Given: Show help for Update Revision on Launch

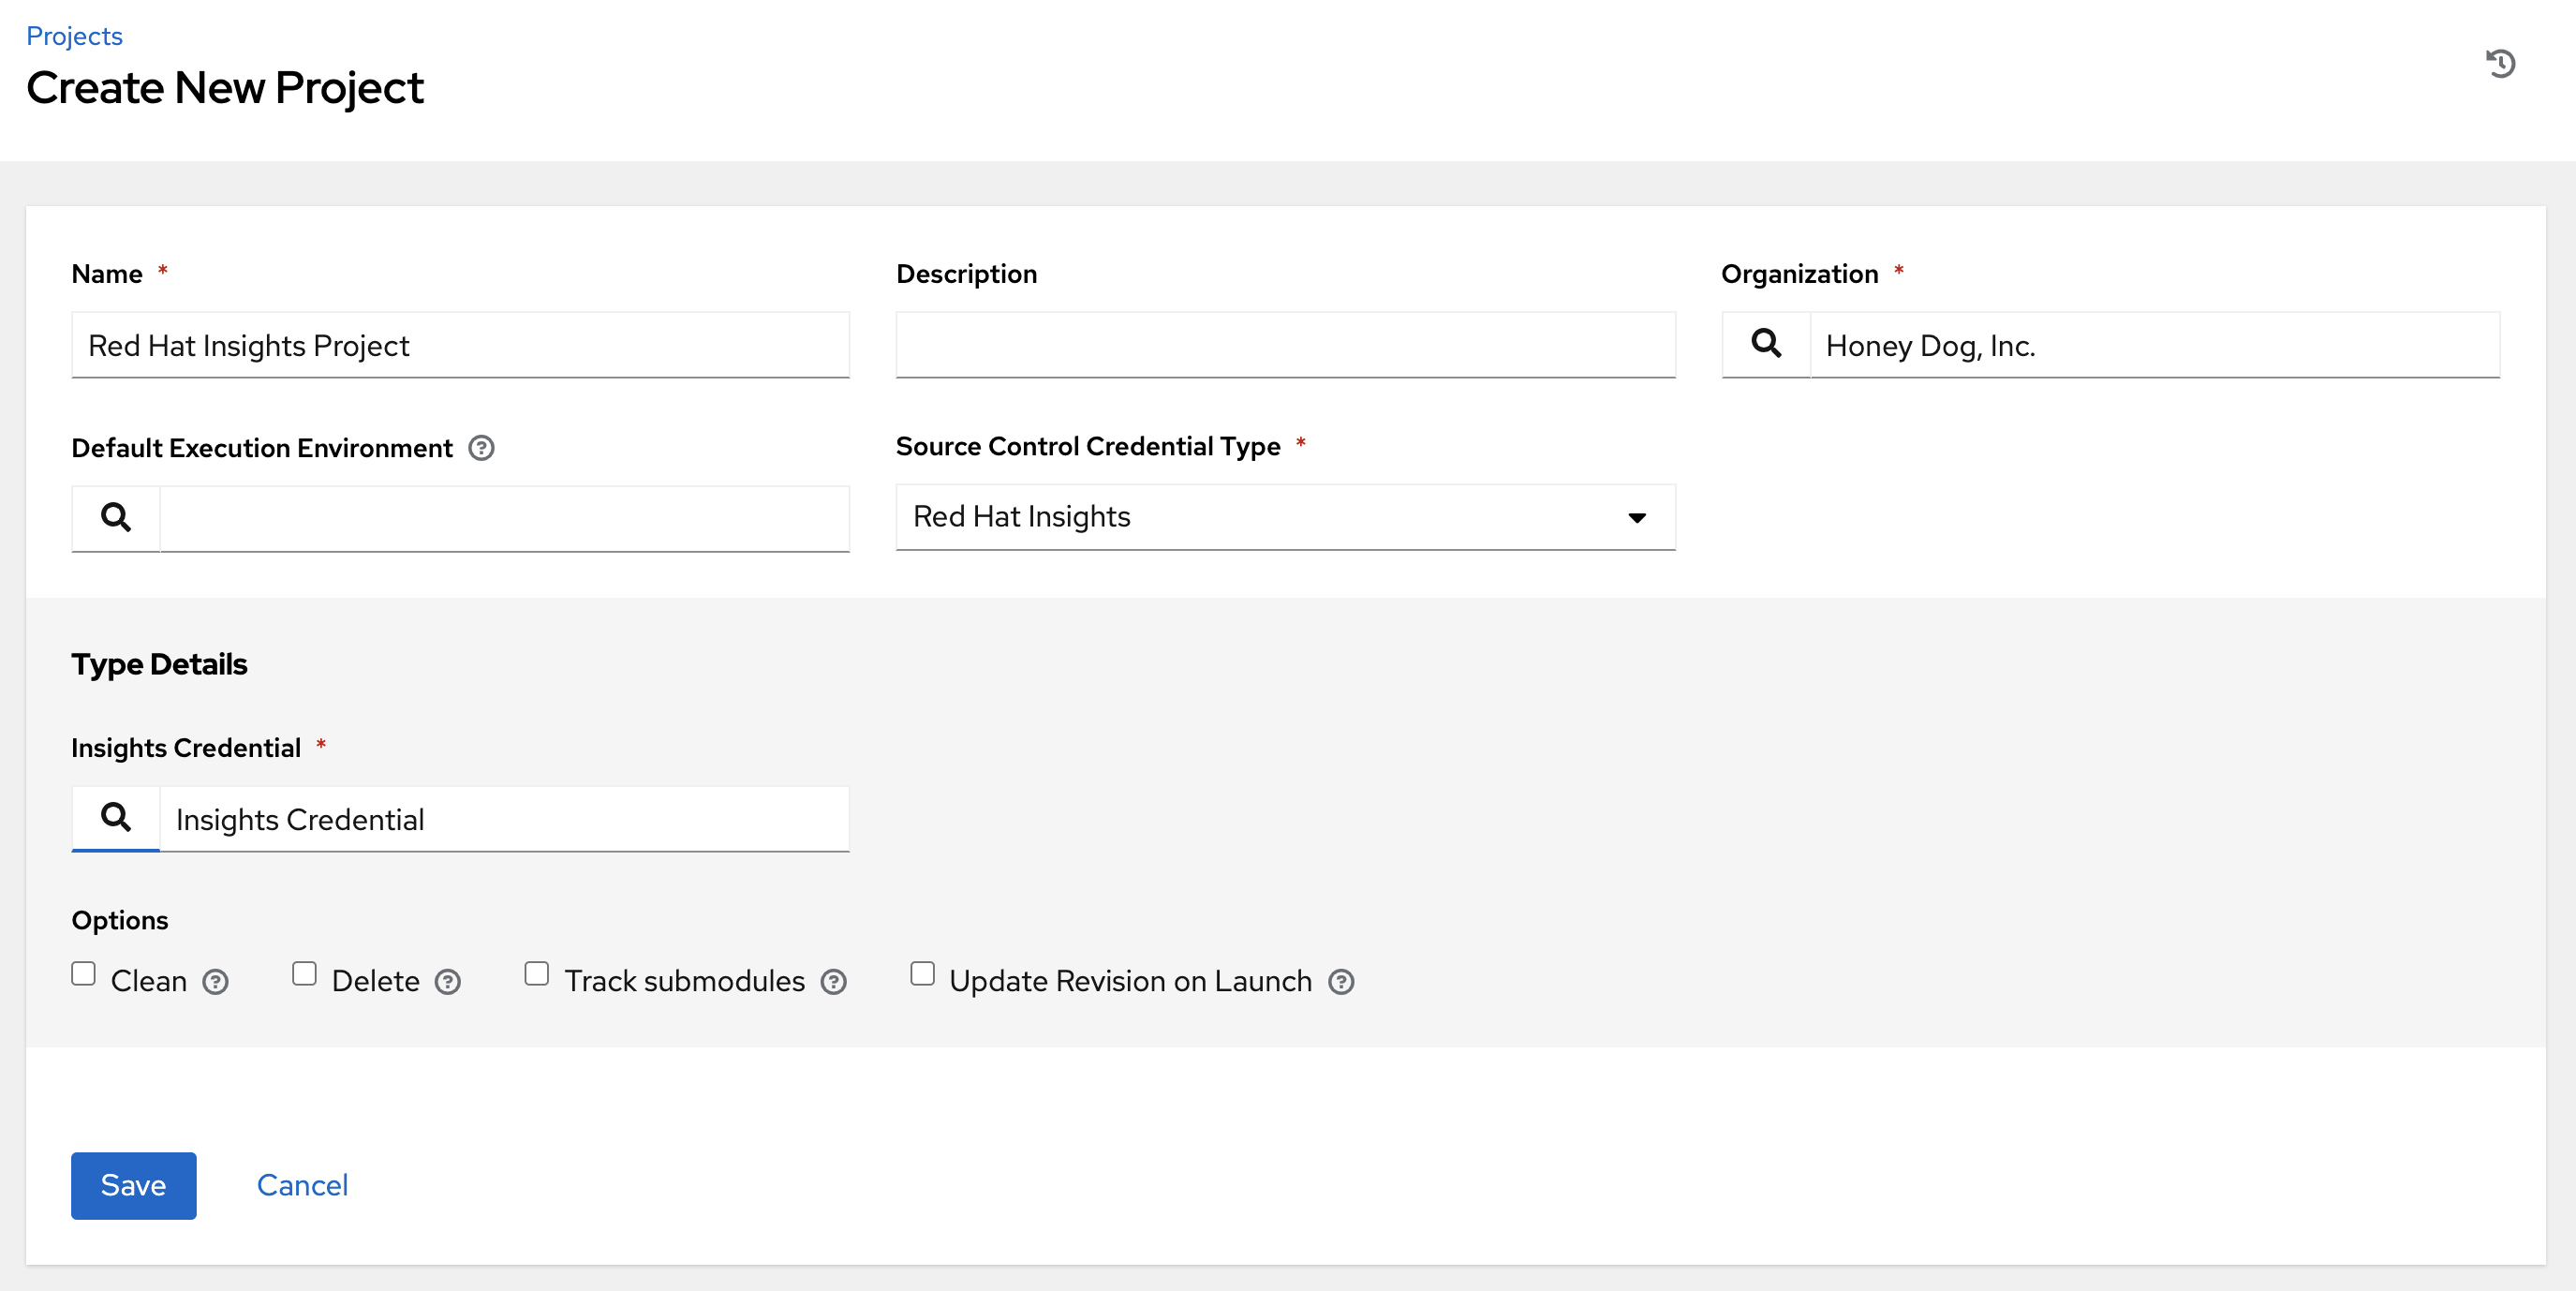Looking at the screenshot, I should (x=1342, y=982).
